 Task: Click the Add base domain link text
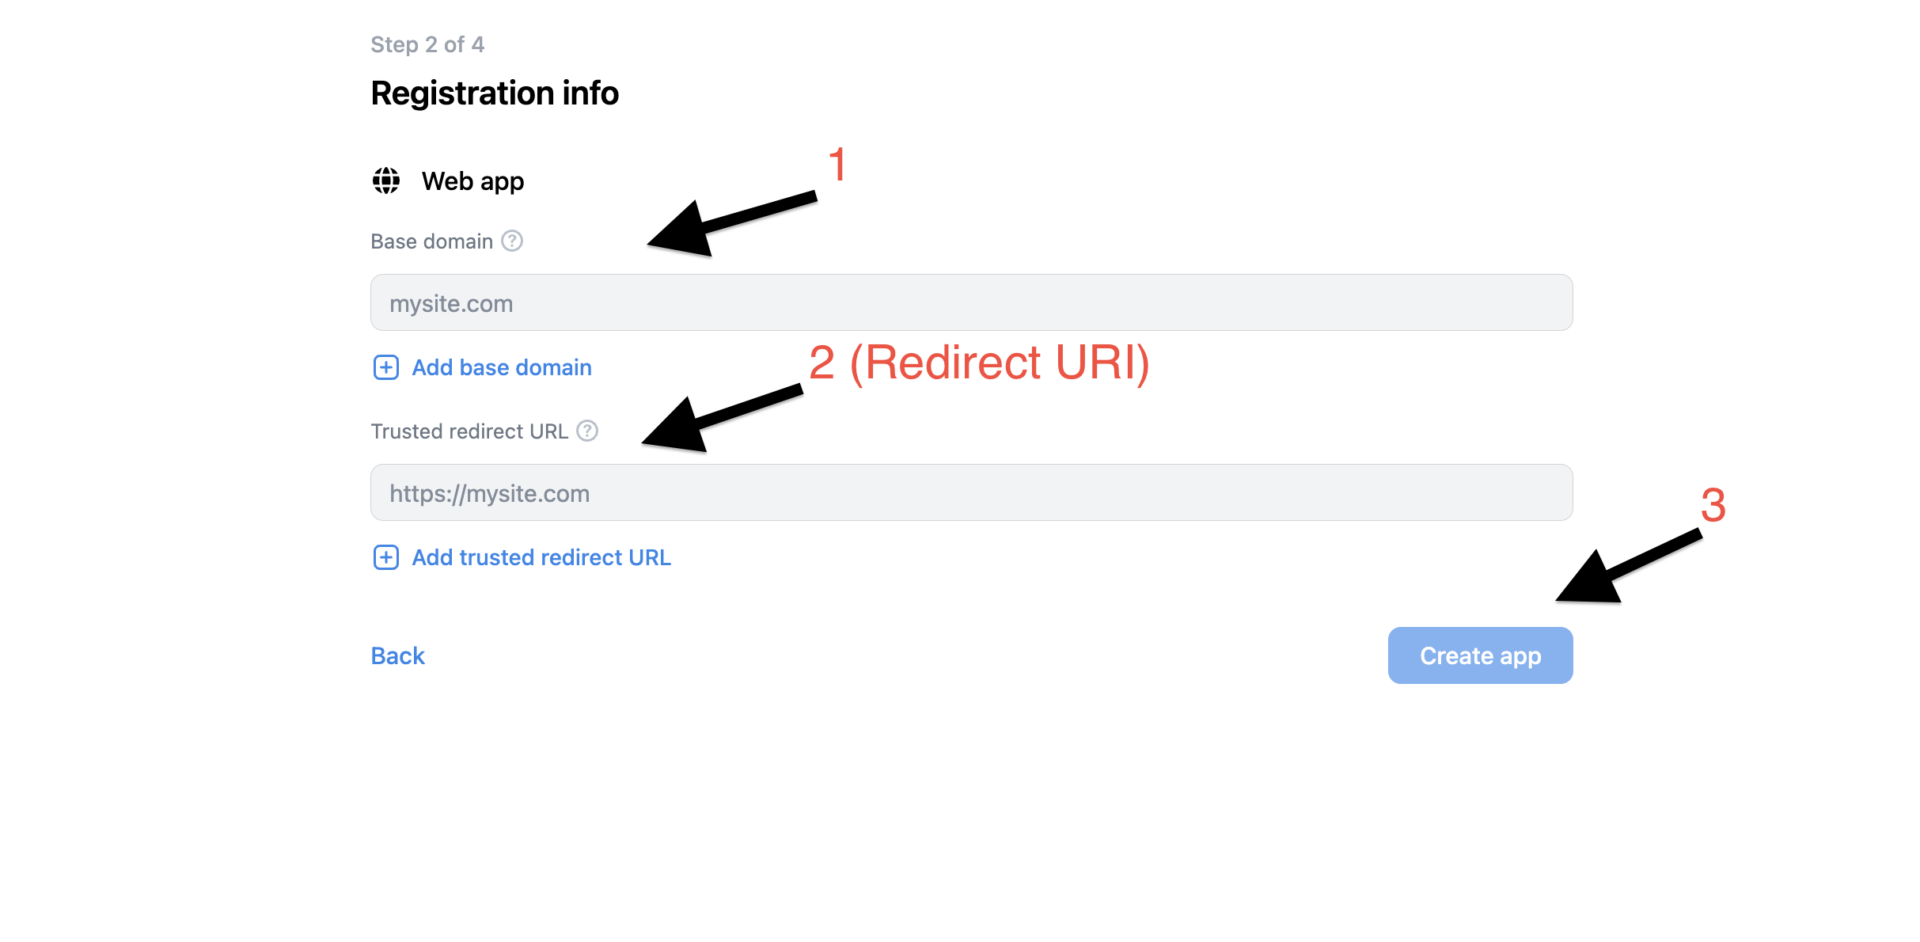pyautogui.click(x=502, y=368)
